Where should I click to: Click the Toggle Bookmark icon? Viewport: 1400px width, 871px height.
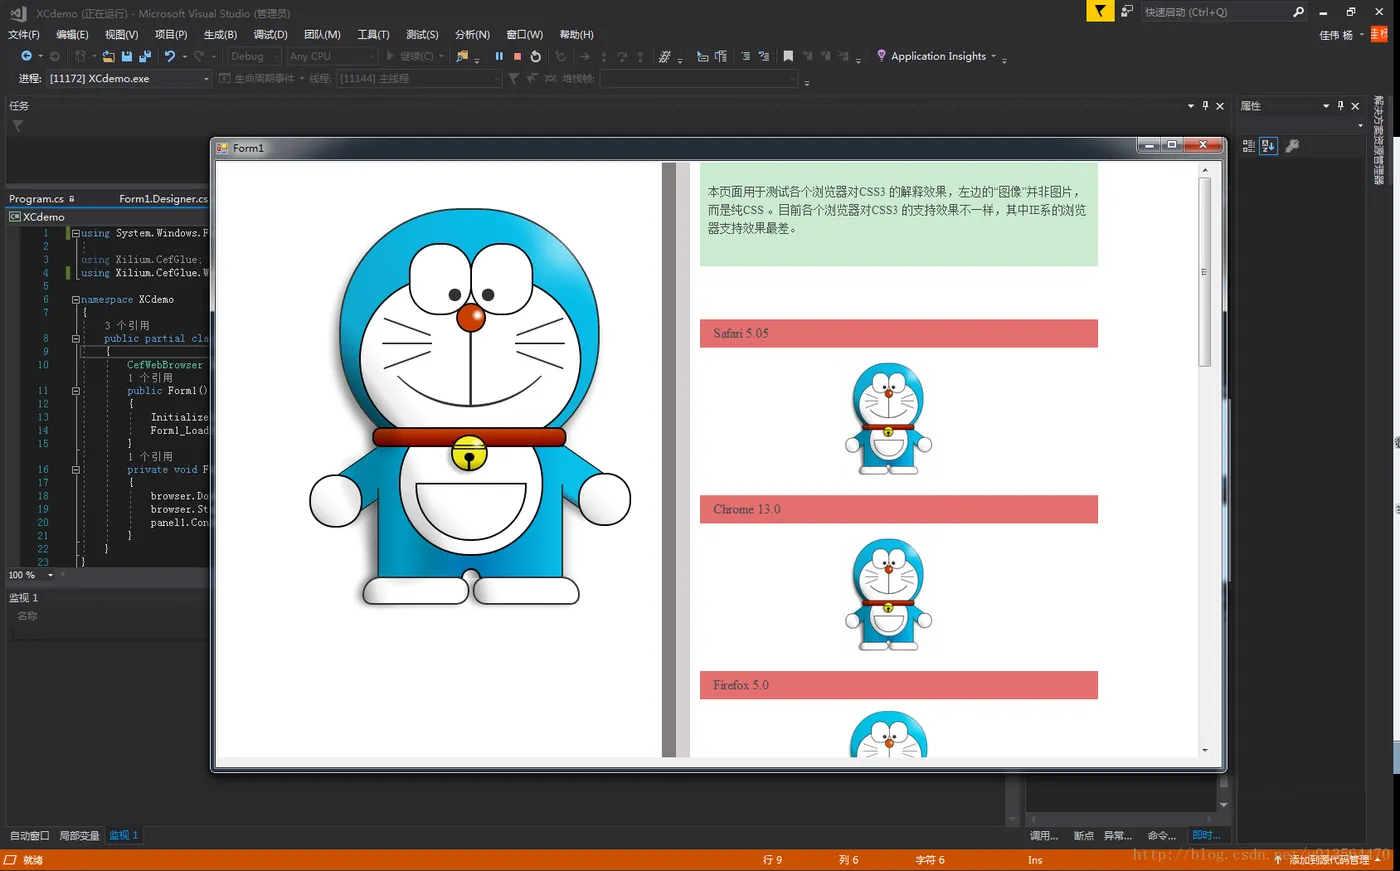tap(789, 56)
